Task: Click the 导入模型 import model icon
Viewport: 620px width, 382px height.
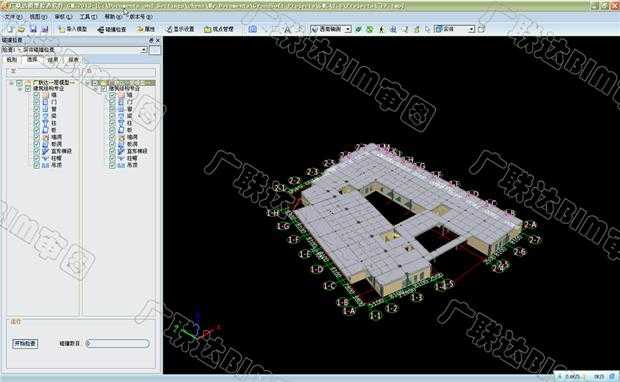Action: click(72, 29)
